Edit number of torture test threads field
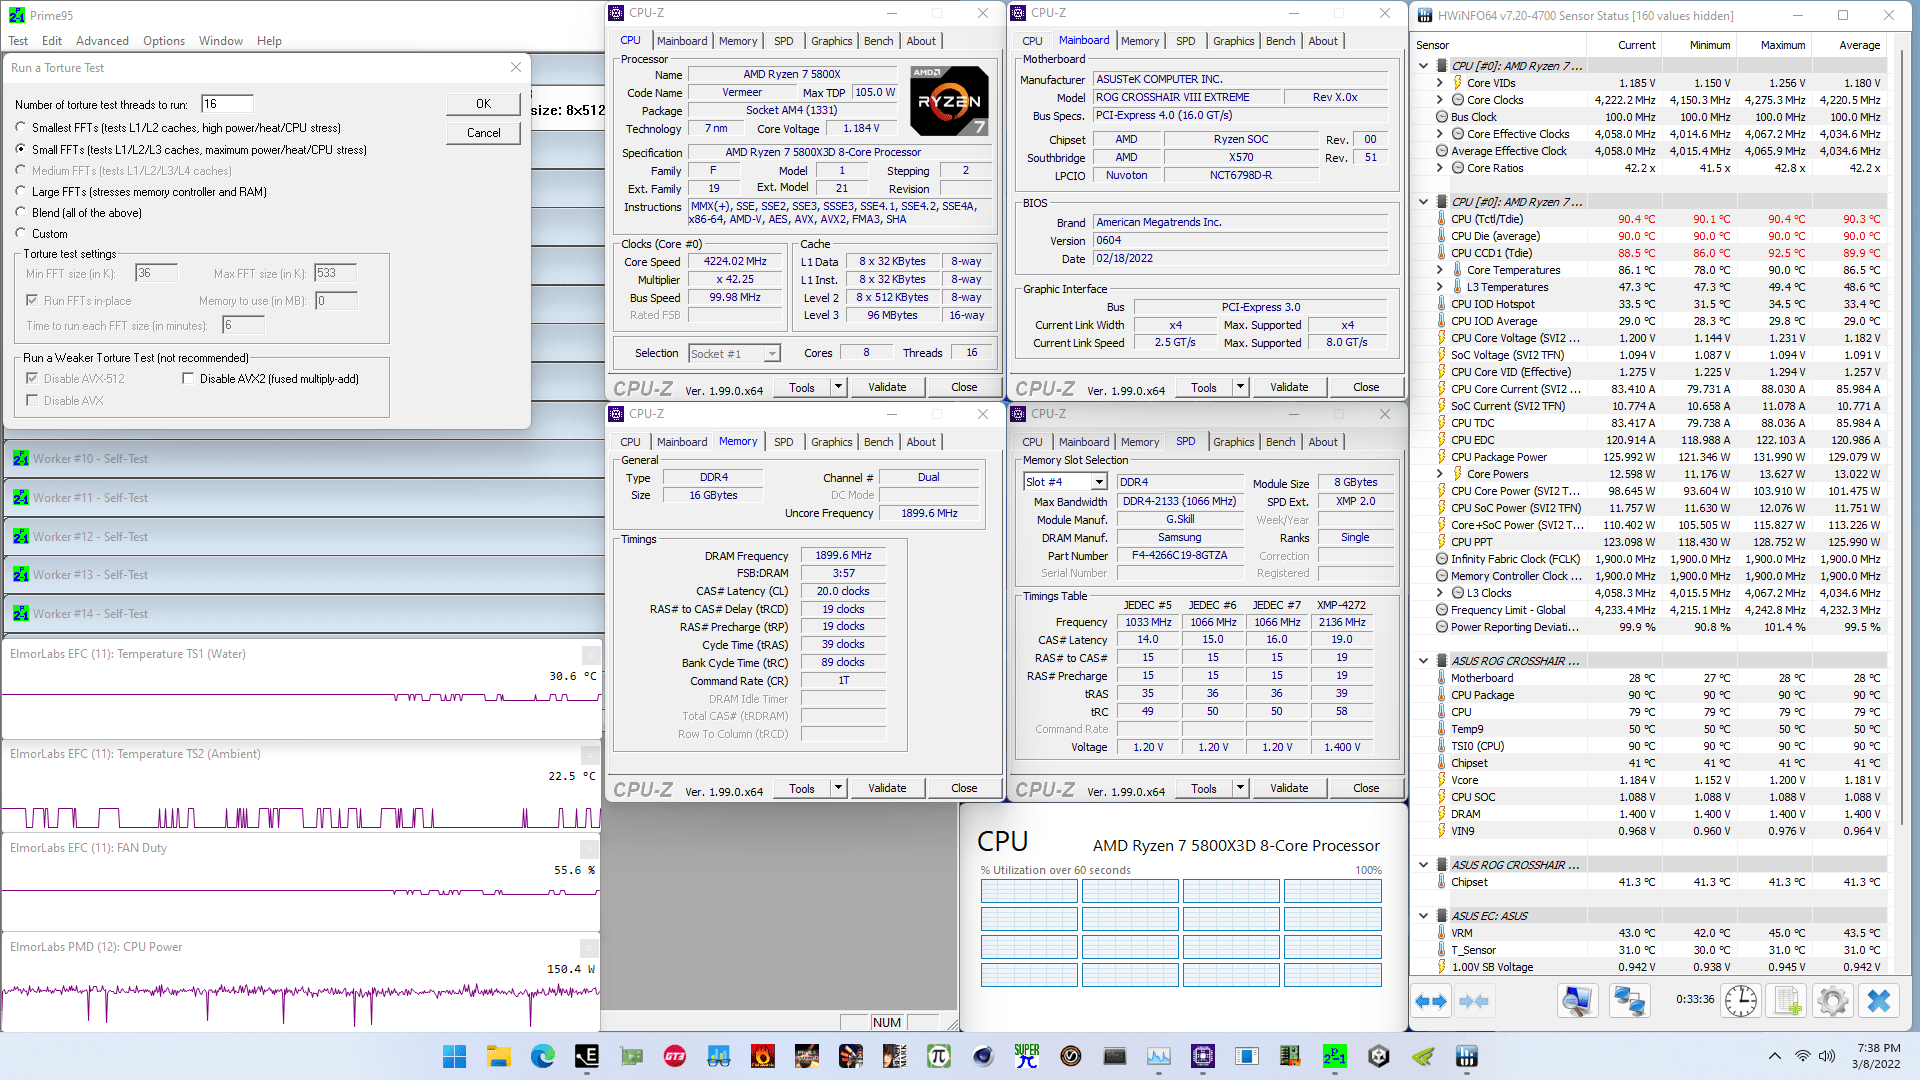This screenshot has width=1920, height=1080. (227, 104)
